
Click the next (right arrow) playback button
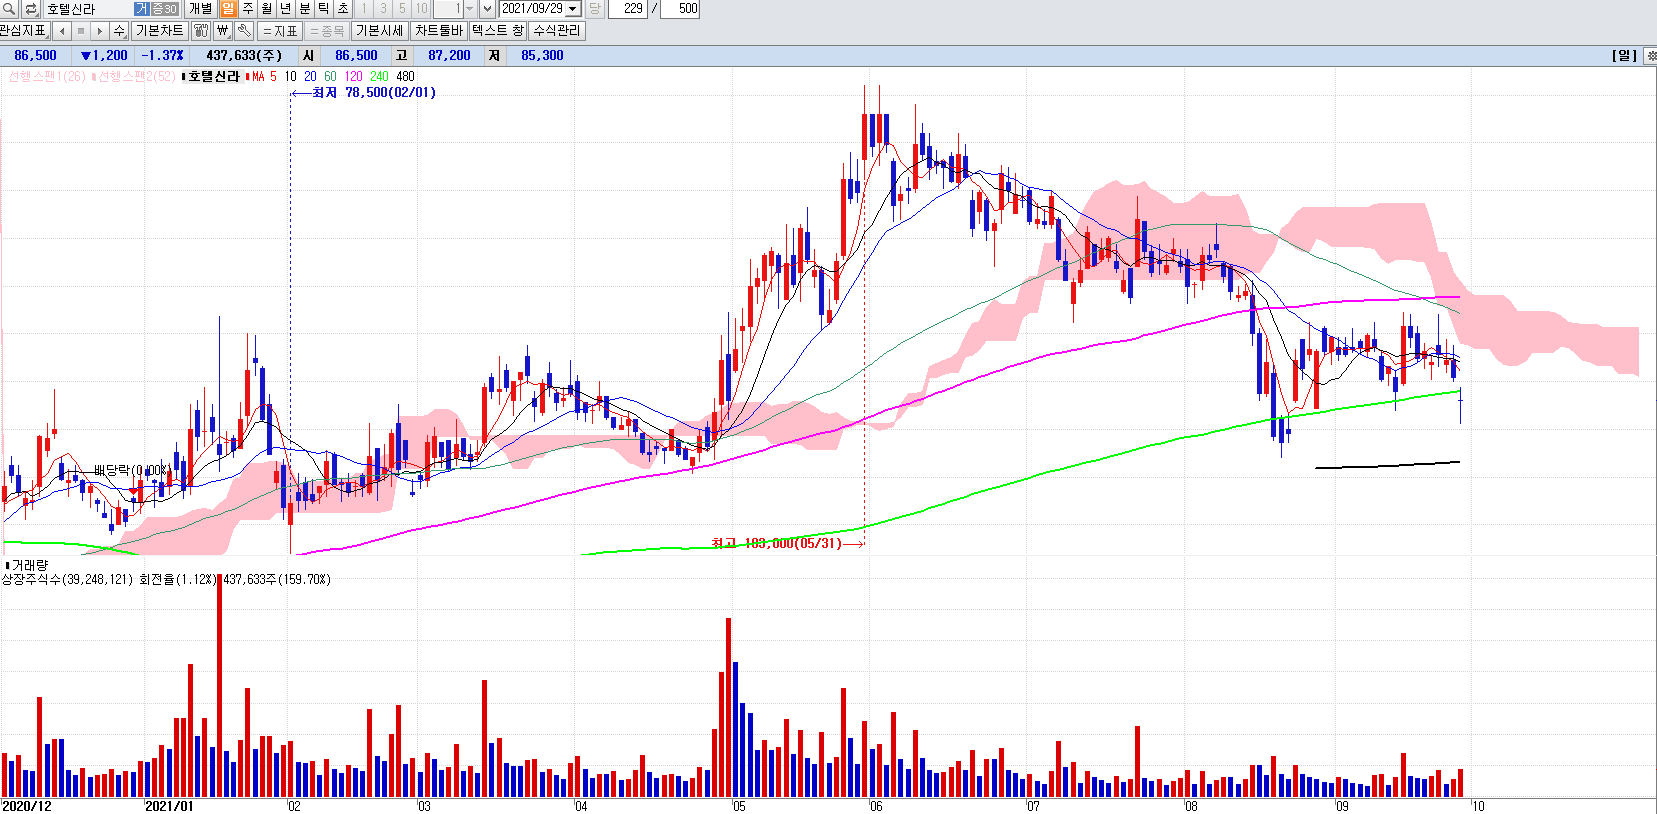[x=100, y=31]
